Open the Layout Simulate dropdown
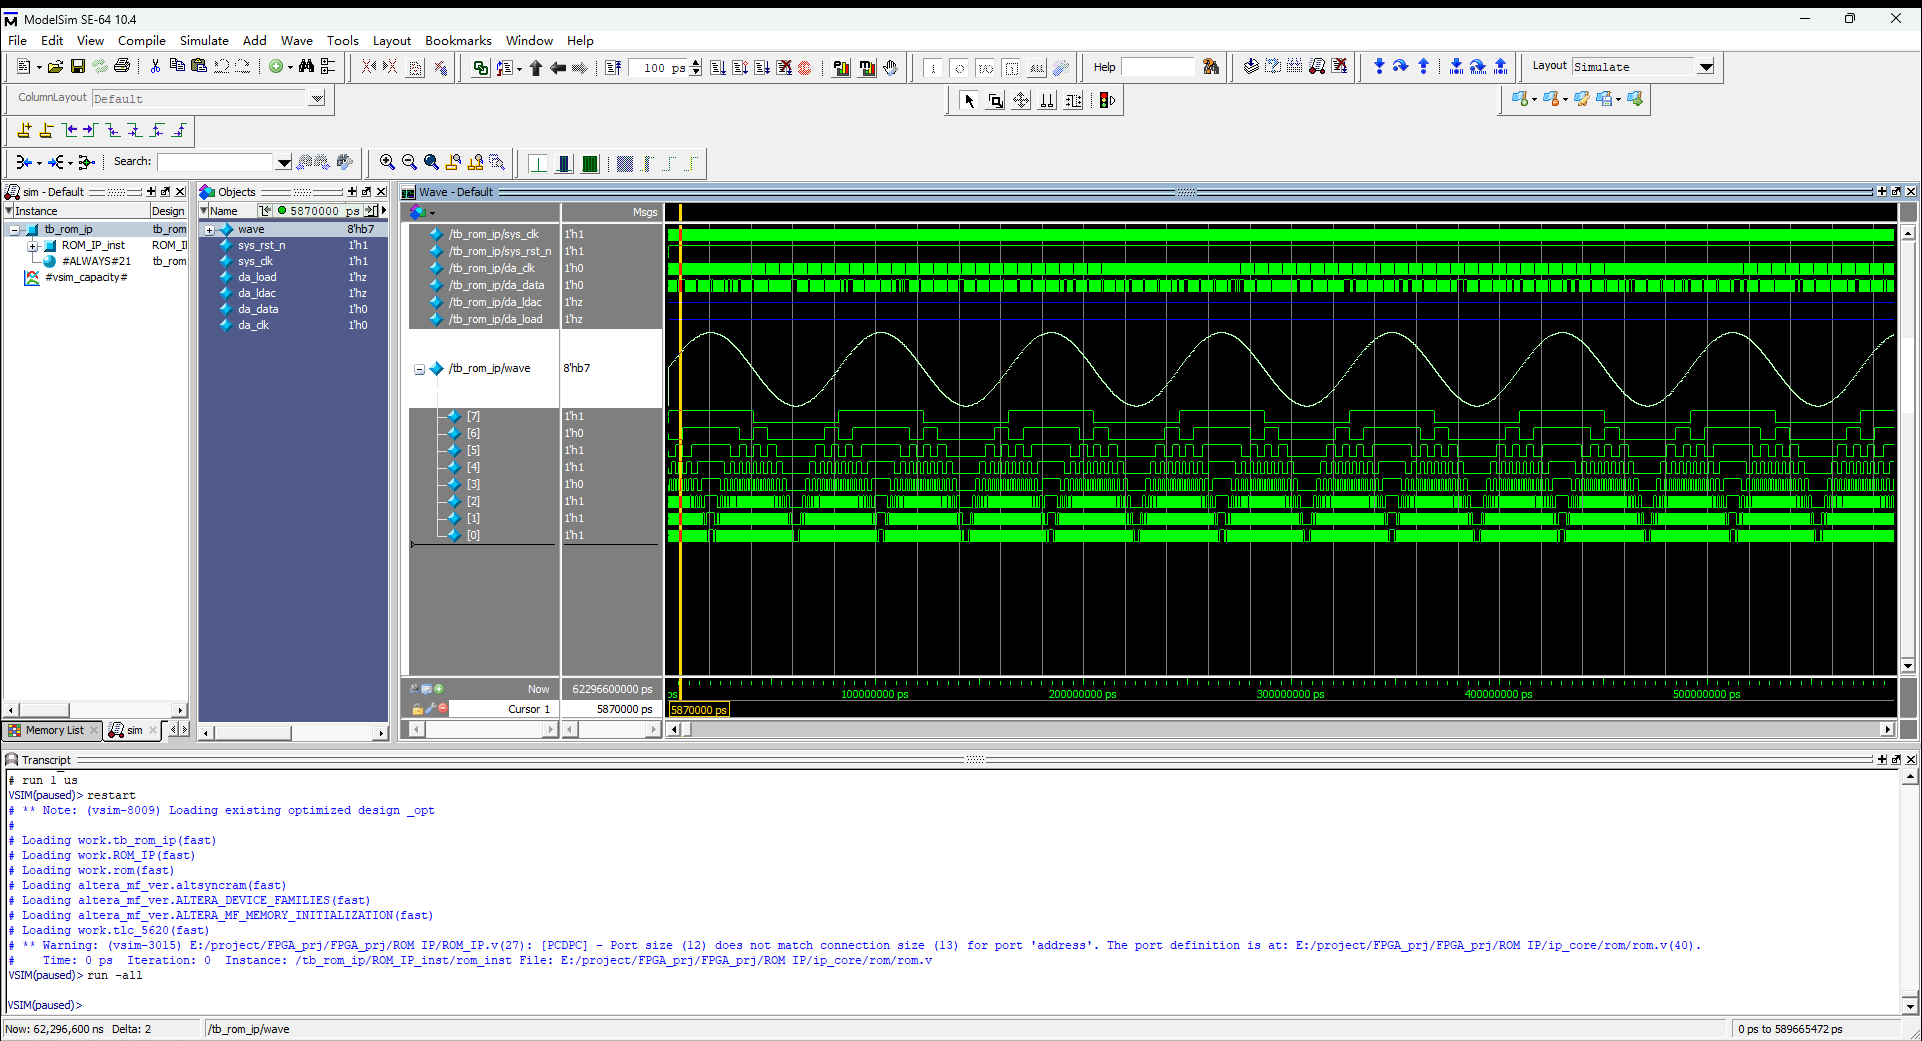The image size is (1922, 1041). coord(1706,67)
